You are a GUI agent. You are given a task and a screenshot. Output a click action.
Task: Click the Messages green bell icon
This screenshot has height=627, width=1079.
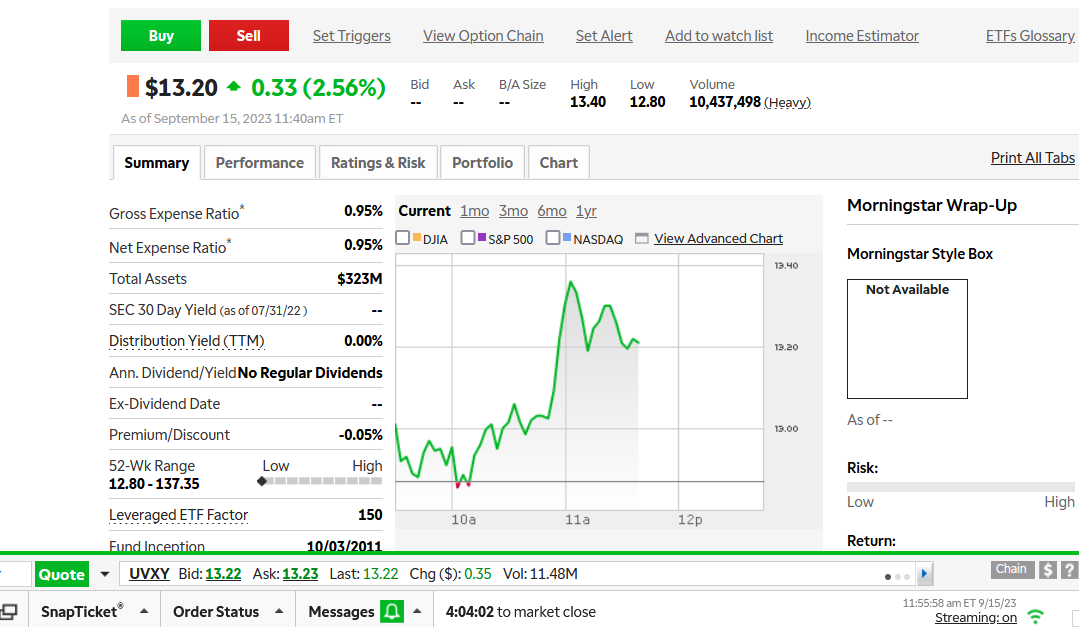[x=392, y=611]
